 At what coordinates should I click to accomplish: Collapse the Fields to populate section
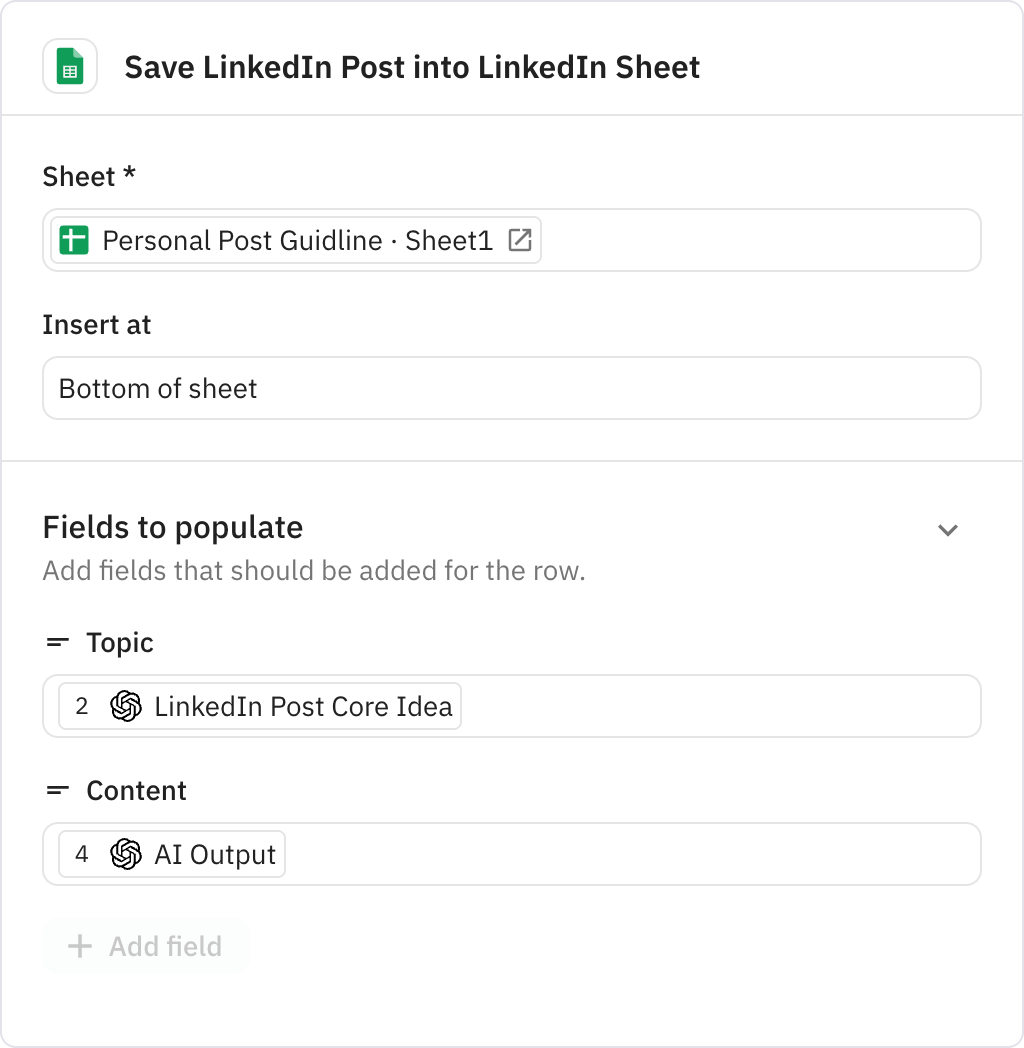[948, 530]
